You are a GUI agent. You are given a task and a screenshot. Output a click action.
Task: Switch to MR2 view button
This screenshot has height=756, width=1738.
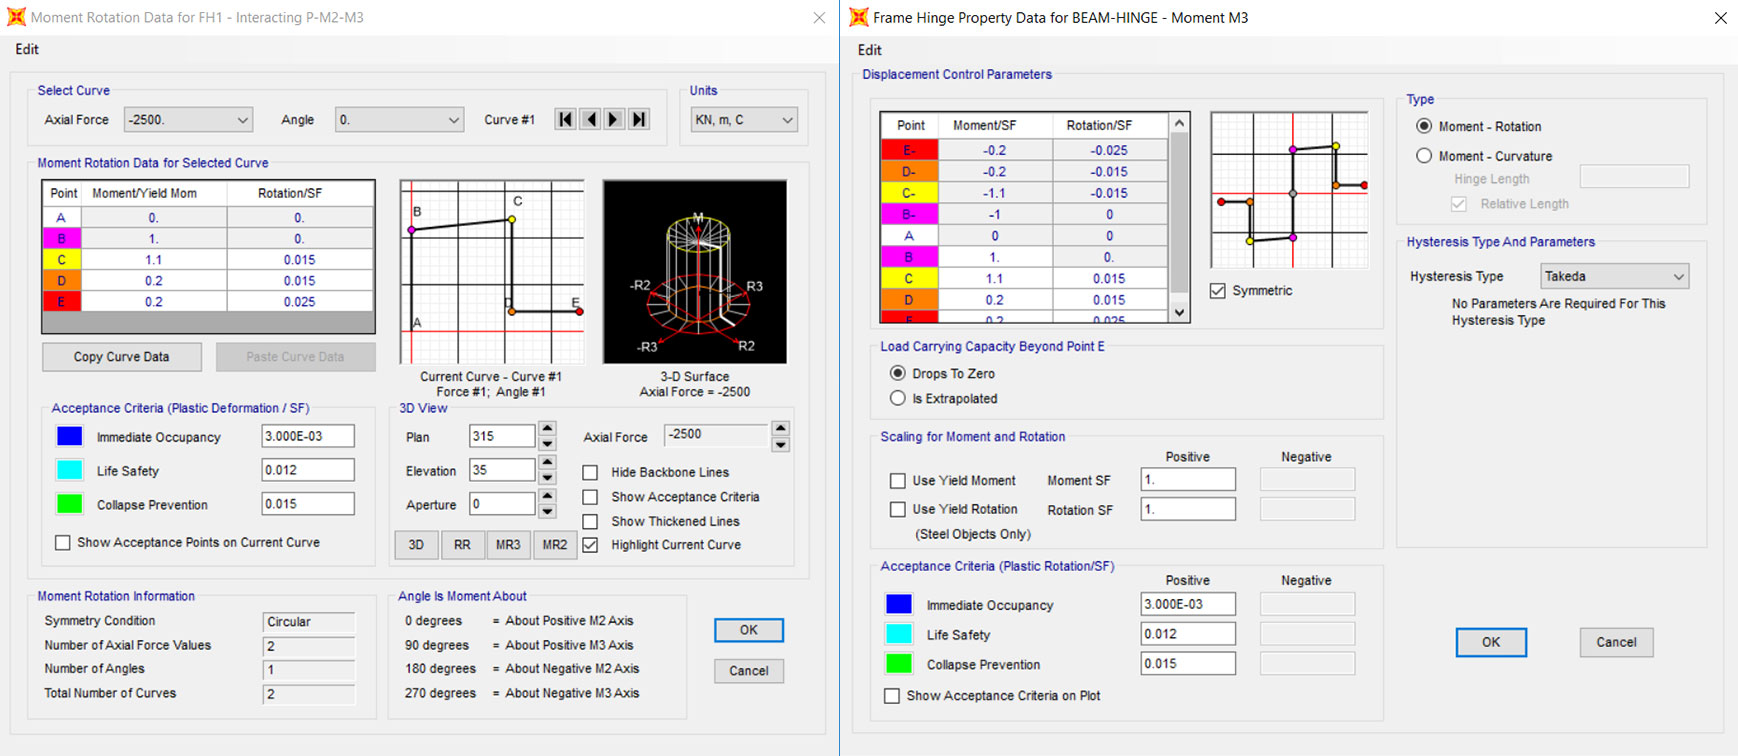[555, 545]
